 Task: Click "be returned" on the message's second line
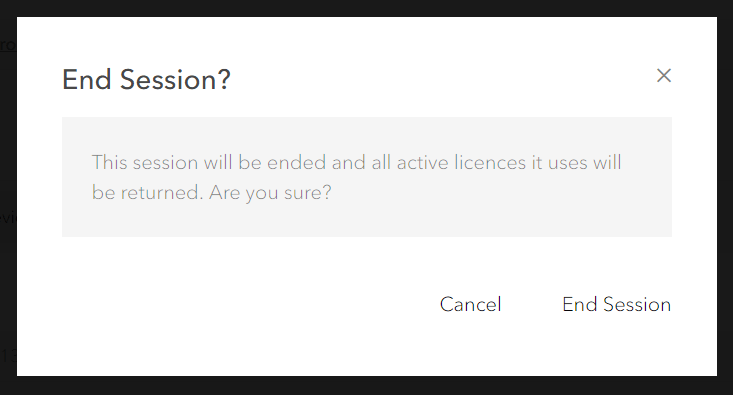147,192
